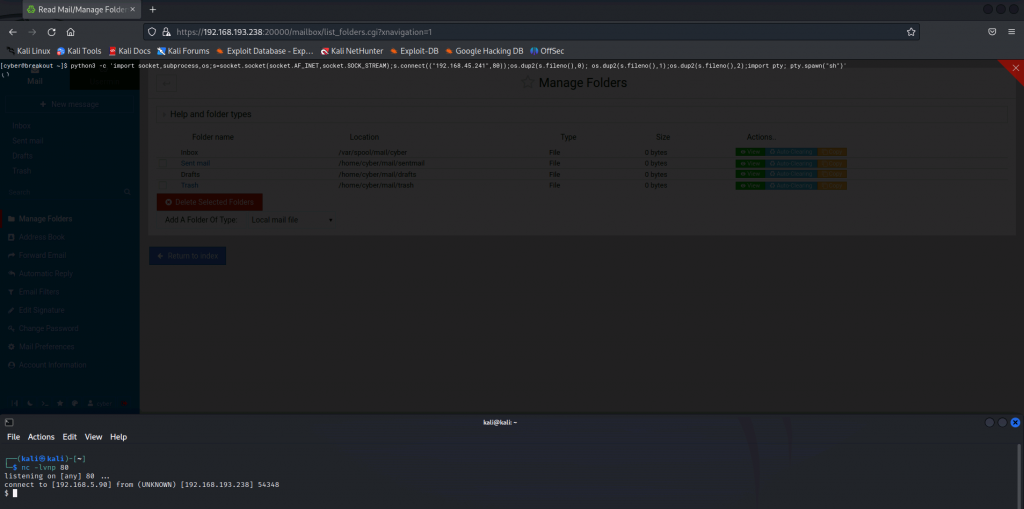Close the red corner overlay X
The height and width of the screenshot is (509, 1024).
[x=1016, y=67]
